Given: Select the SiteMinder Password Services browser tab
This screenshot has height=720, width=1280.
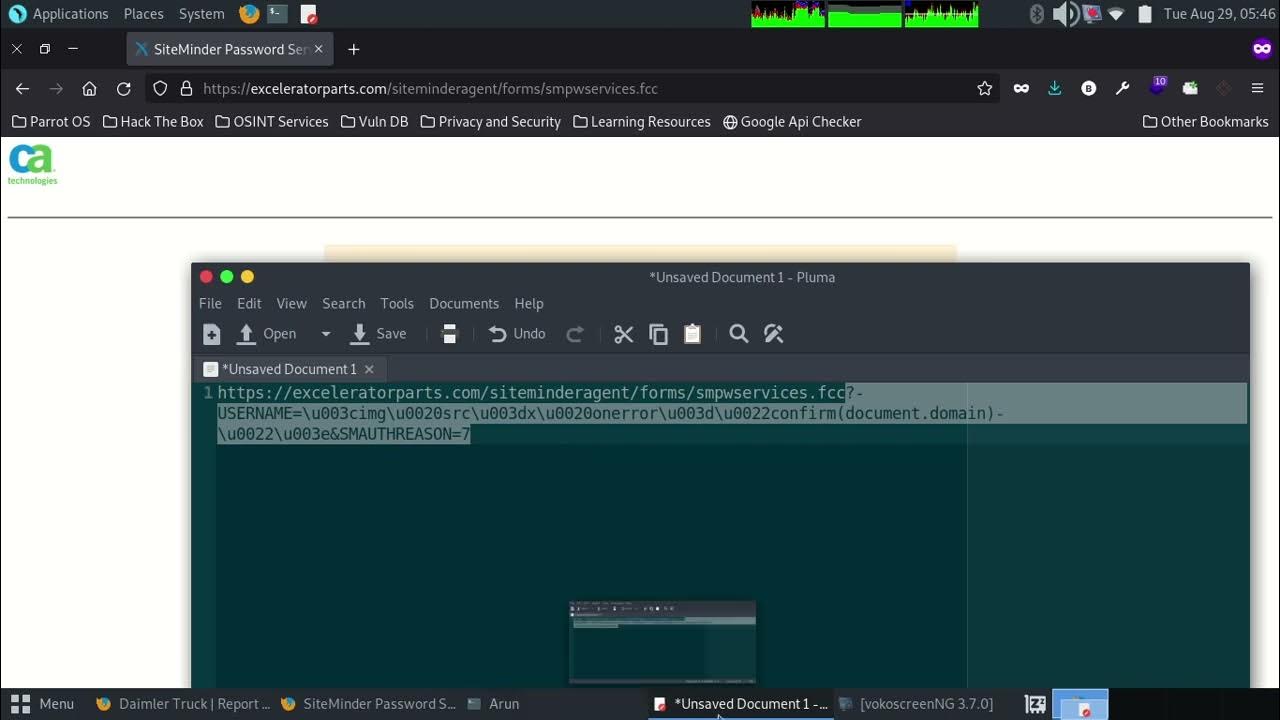Looking at the screenshot, I should pyautogui.click(x=230, y=49).
